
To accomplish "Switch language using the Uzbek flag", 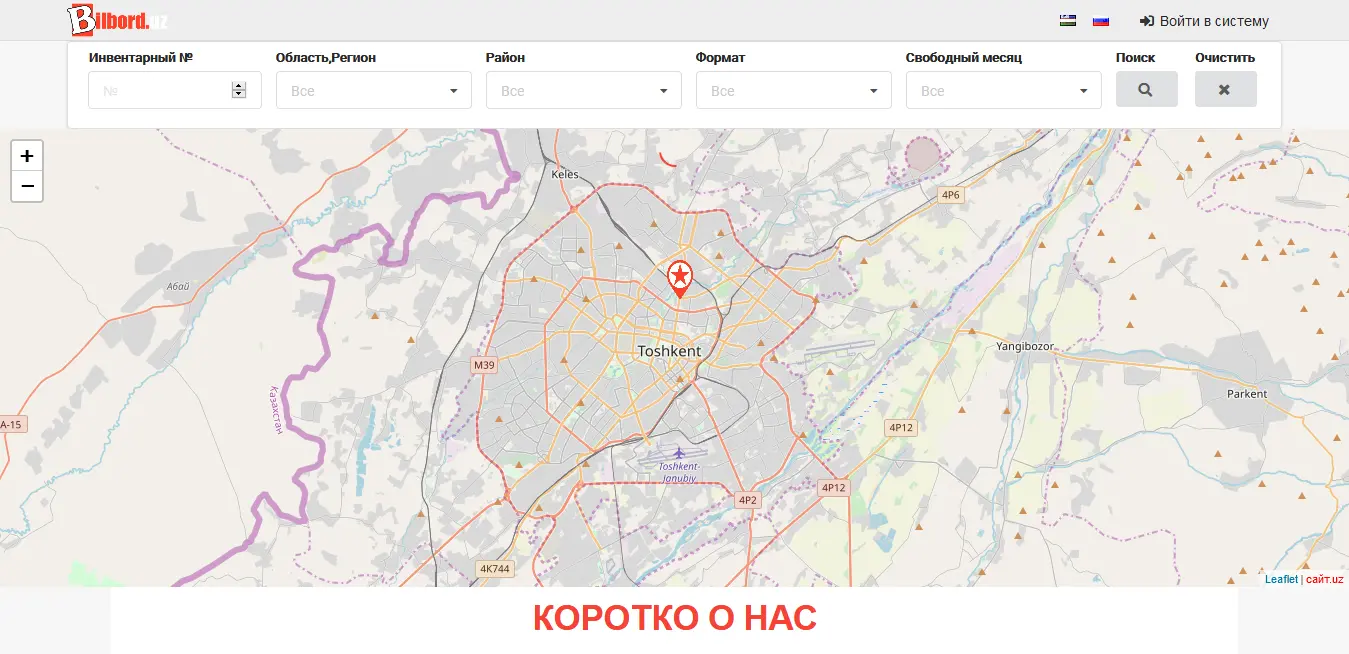I will (x=1068, y=21).
